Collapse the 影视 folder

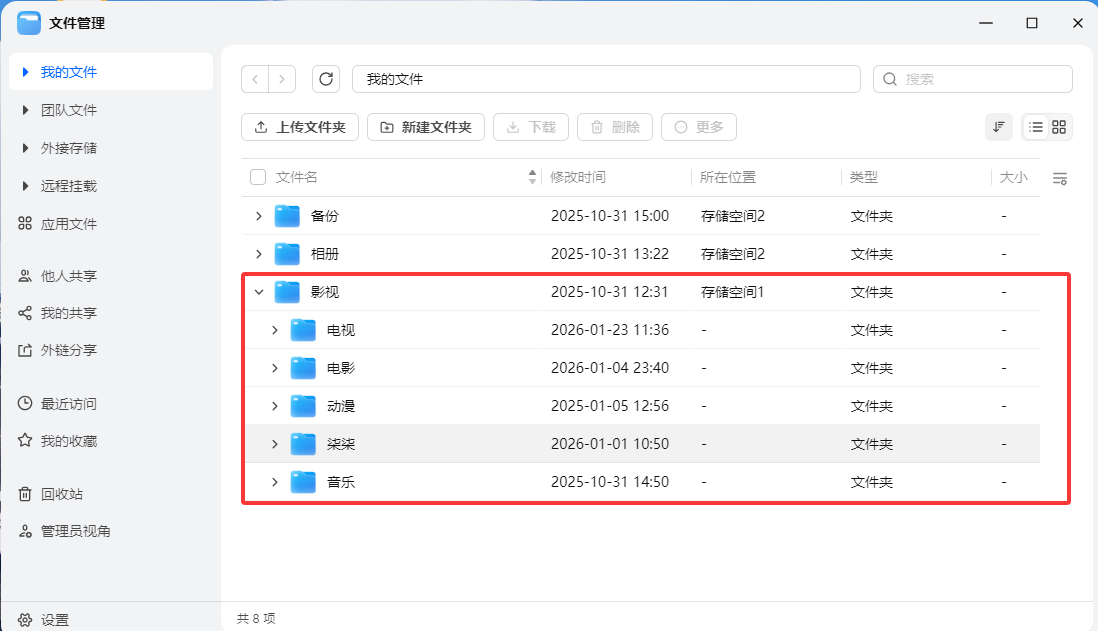[259, 291]
